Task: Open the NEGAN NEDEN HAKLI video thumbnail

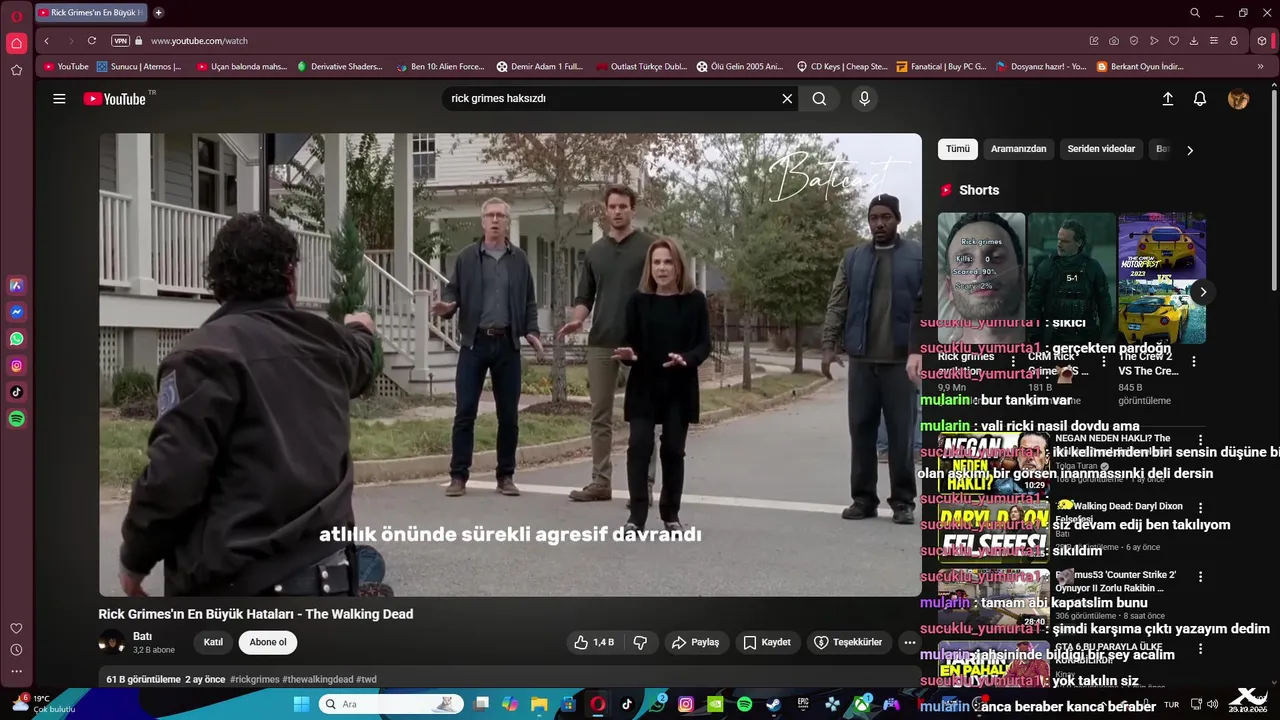Action: (x=993, y=463)
